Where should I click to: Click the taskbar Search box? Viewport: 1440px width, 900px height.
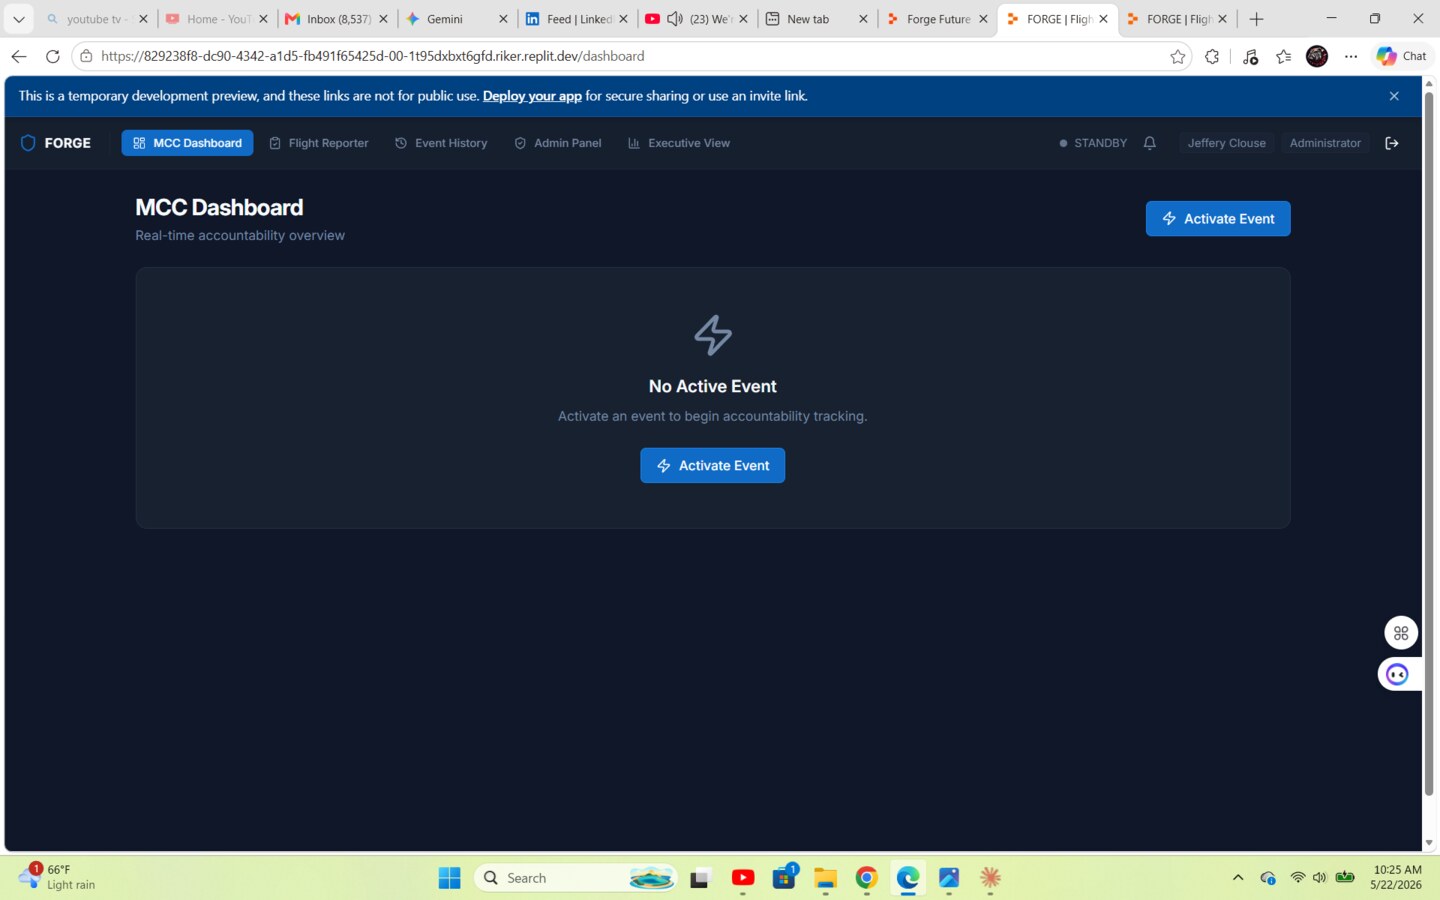point(576,878)
